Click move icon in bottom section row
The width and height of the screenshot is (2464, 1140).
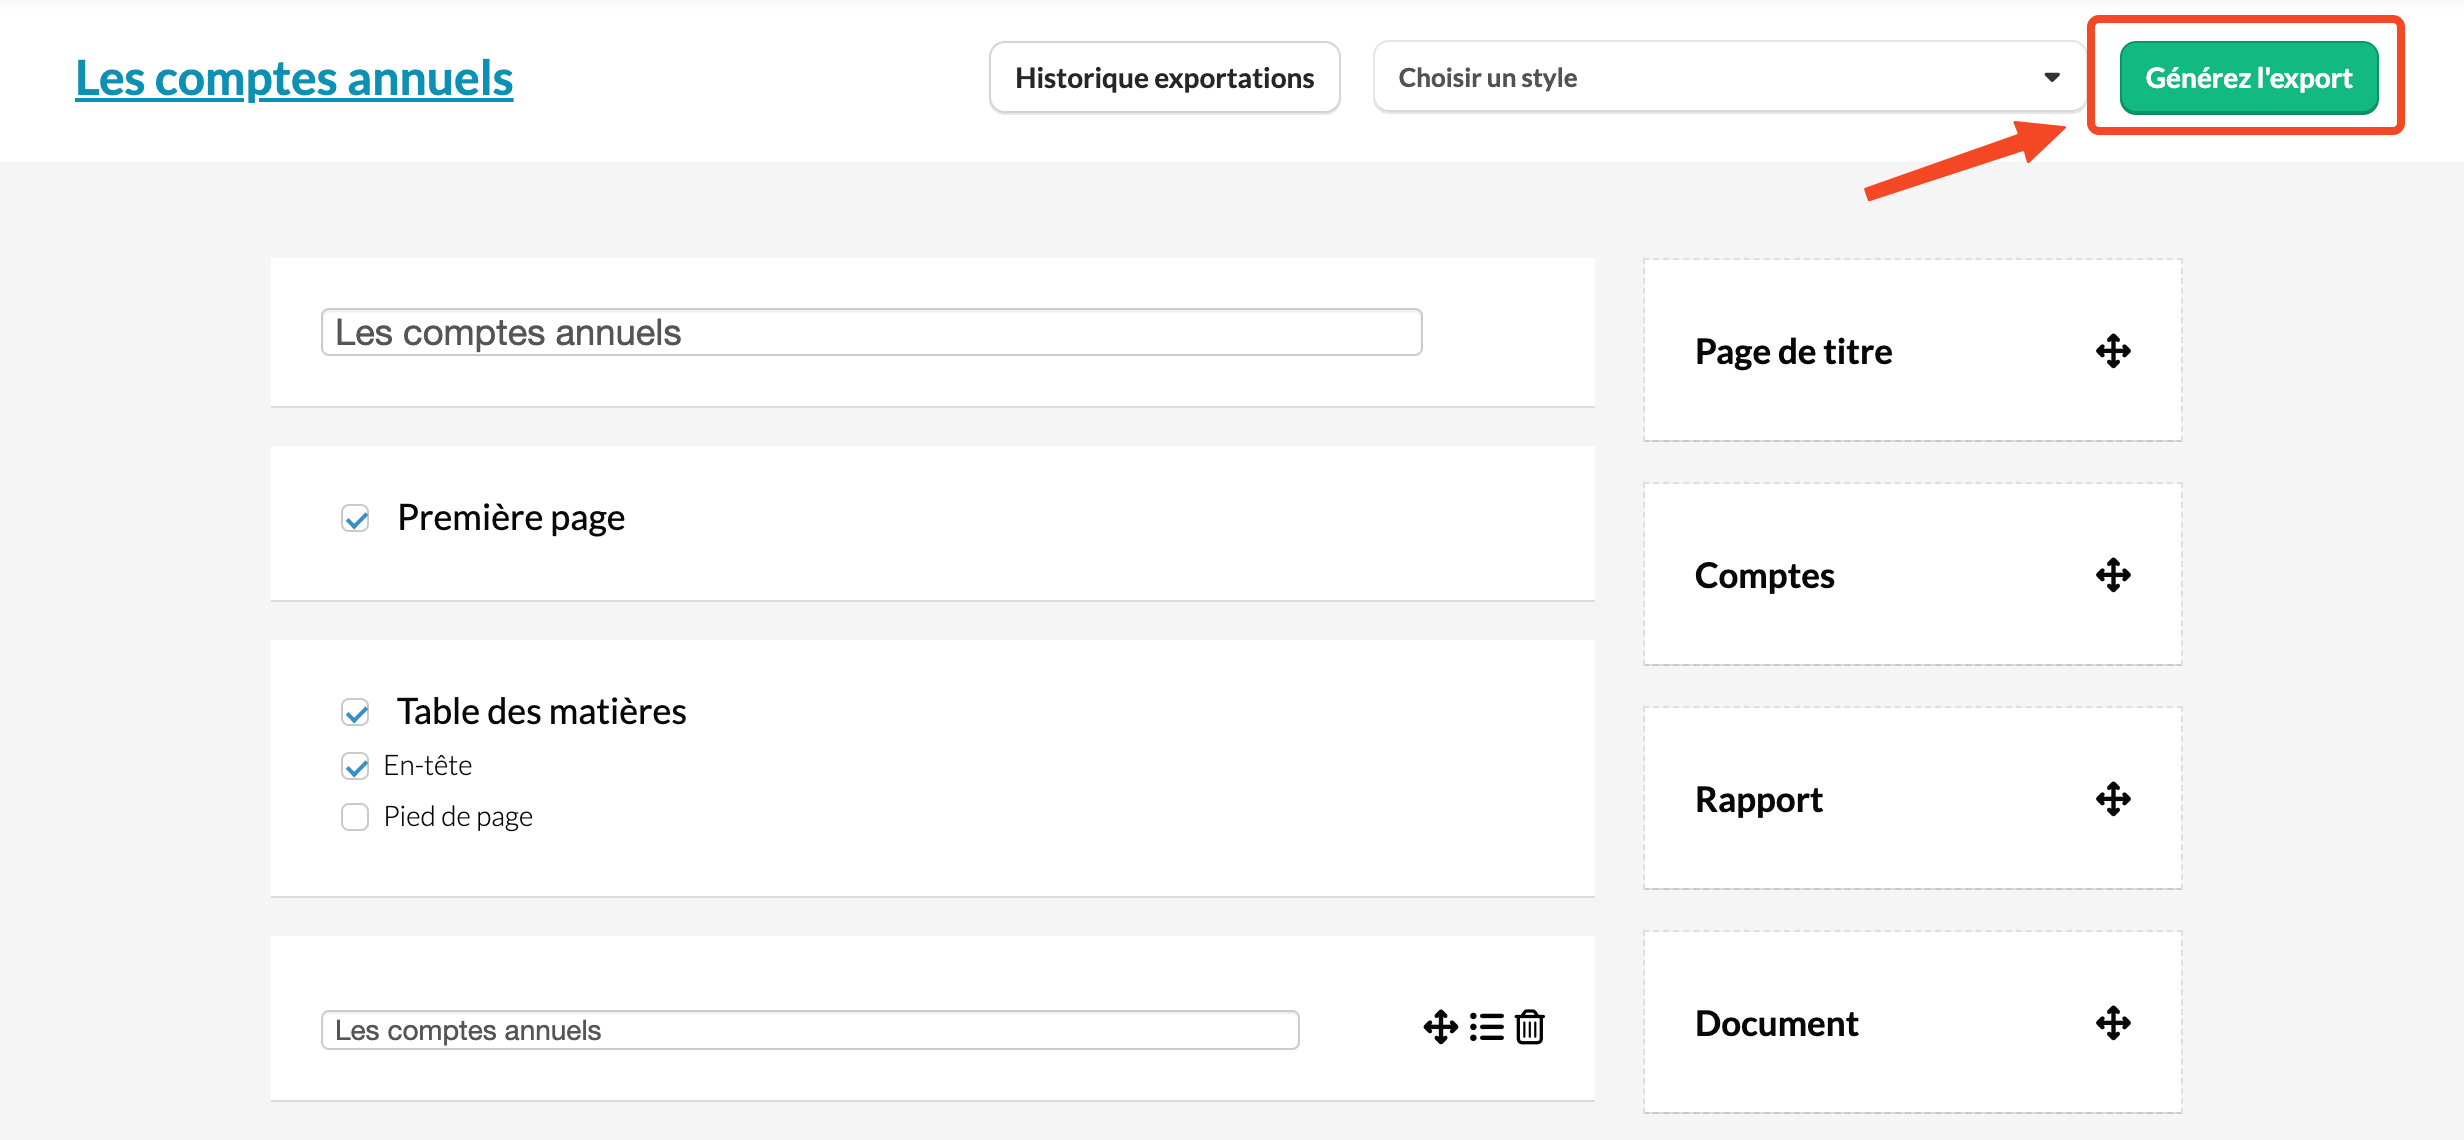pyautogui.click(x=1440, y=1027)
